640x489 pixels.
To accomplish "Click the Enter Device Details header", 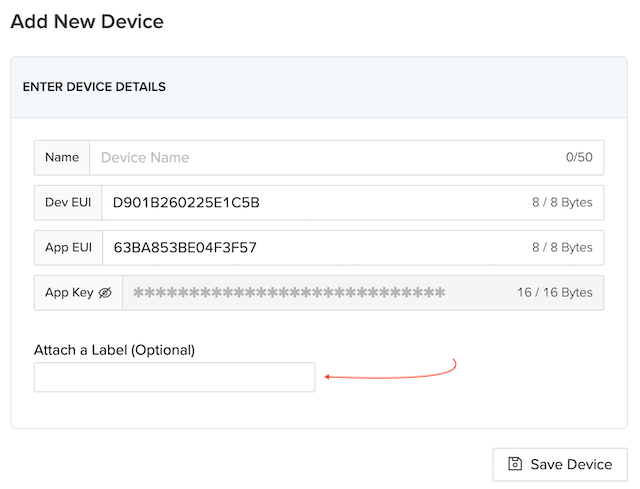I will (x=94, y=87).
